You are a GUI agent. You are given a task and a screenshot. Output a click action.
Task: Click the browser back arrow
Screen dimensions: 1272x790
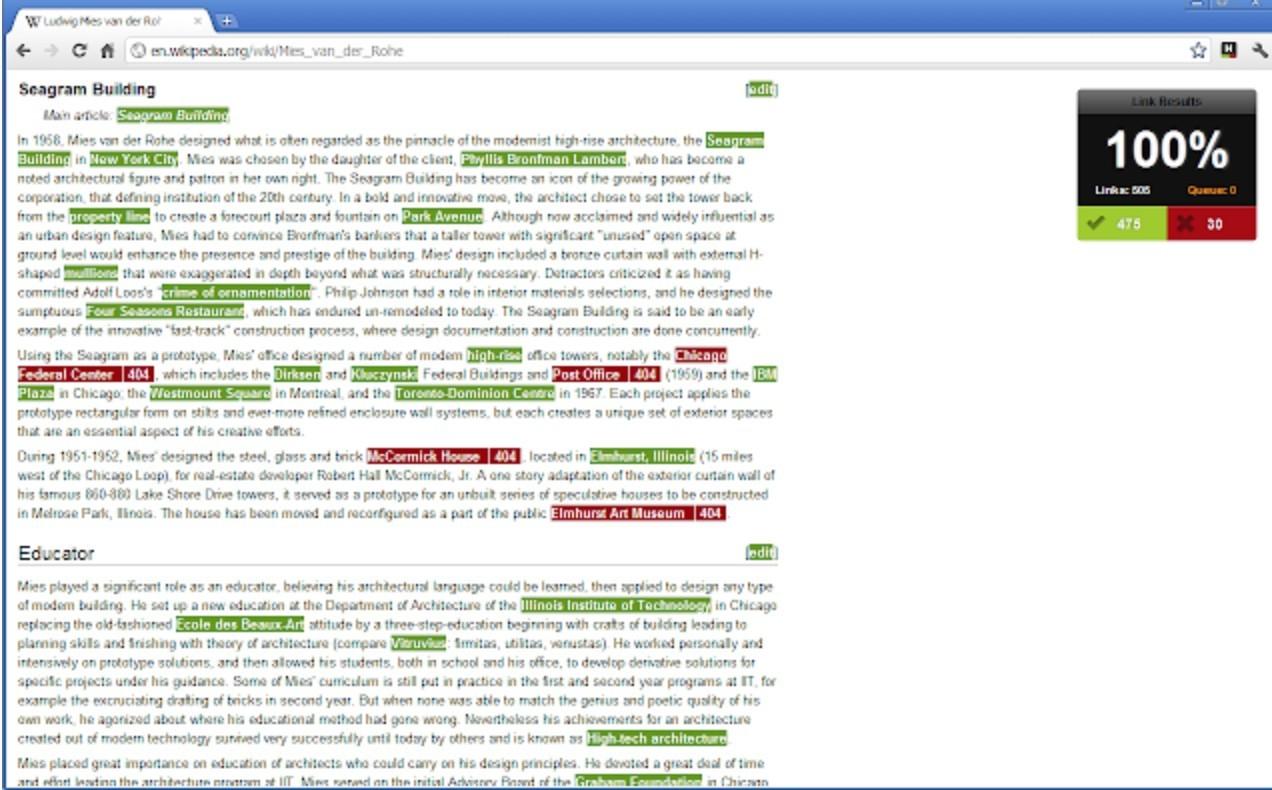[x=24, y=50]
